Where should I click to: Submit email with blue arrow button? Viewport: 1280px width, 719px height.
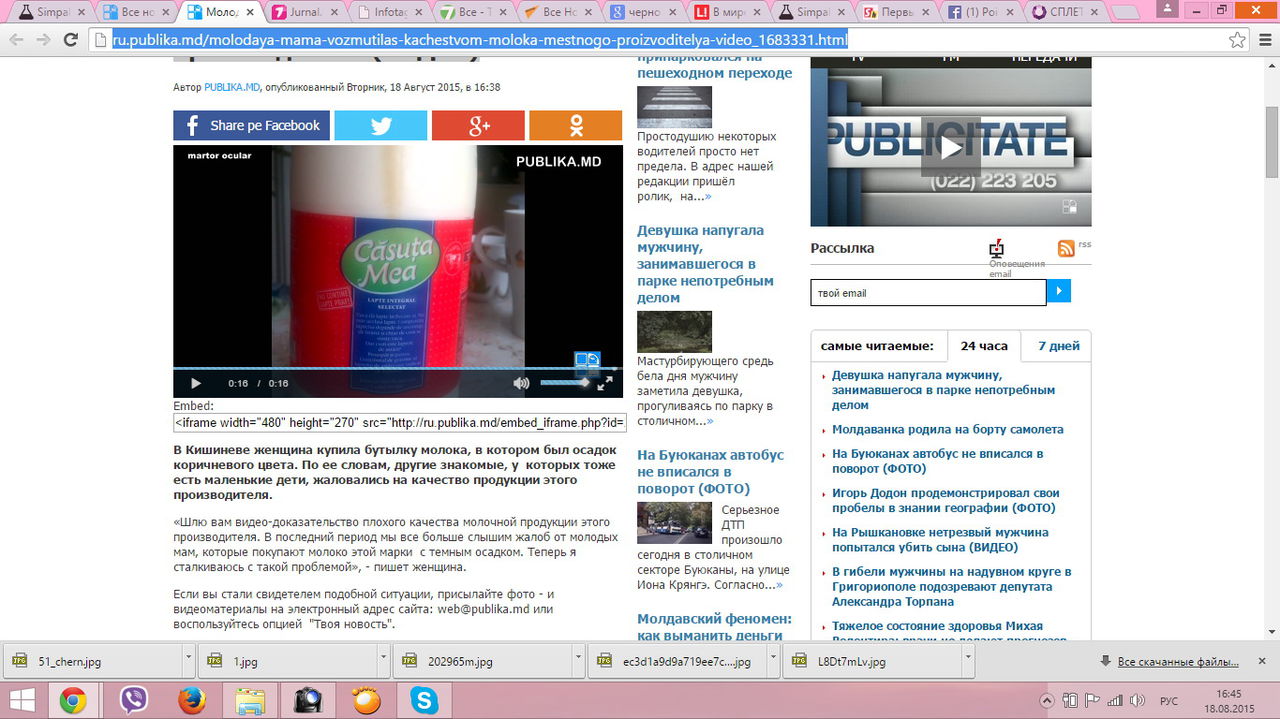(x=1059, y=291)
